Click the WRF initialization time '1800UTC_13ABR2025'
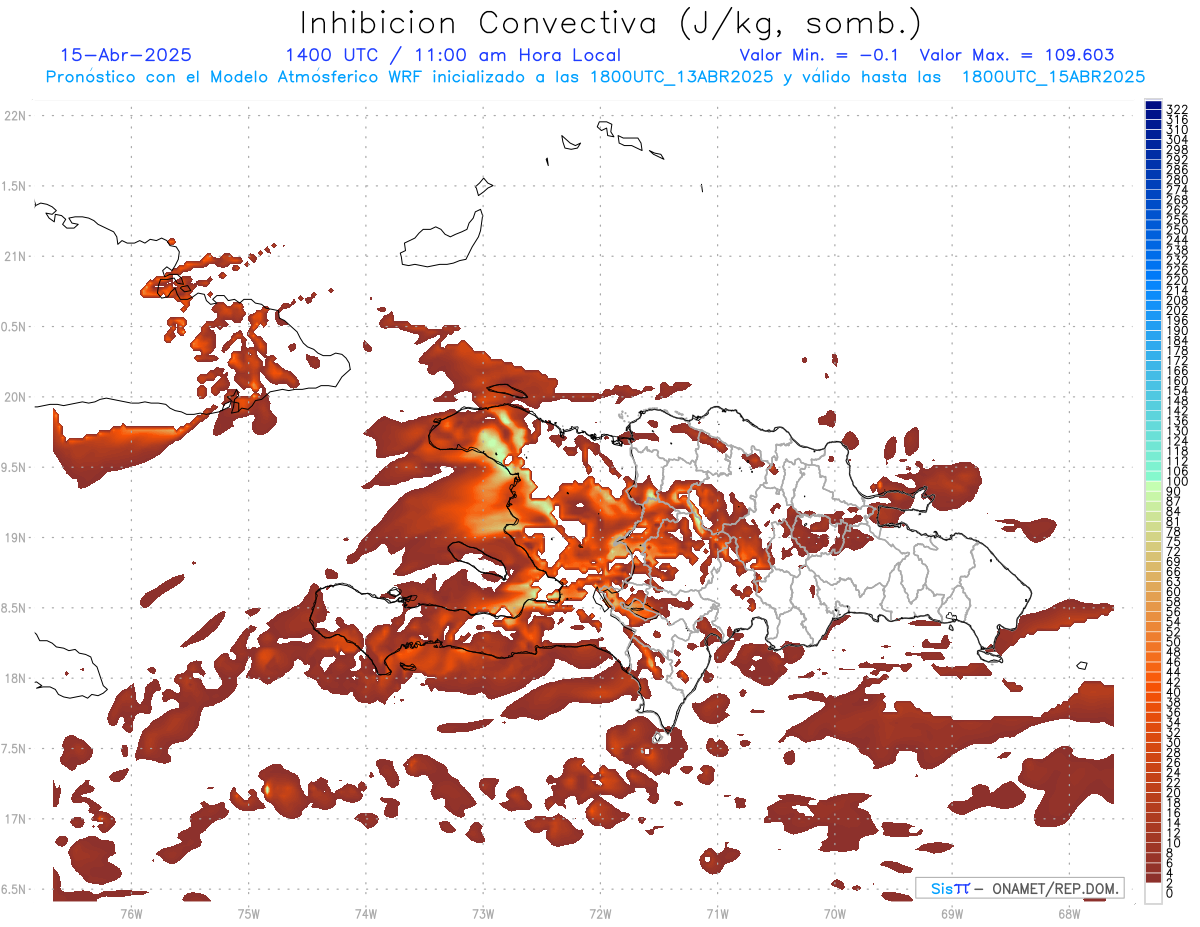 [x=681, y=77]
